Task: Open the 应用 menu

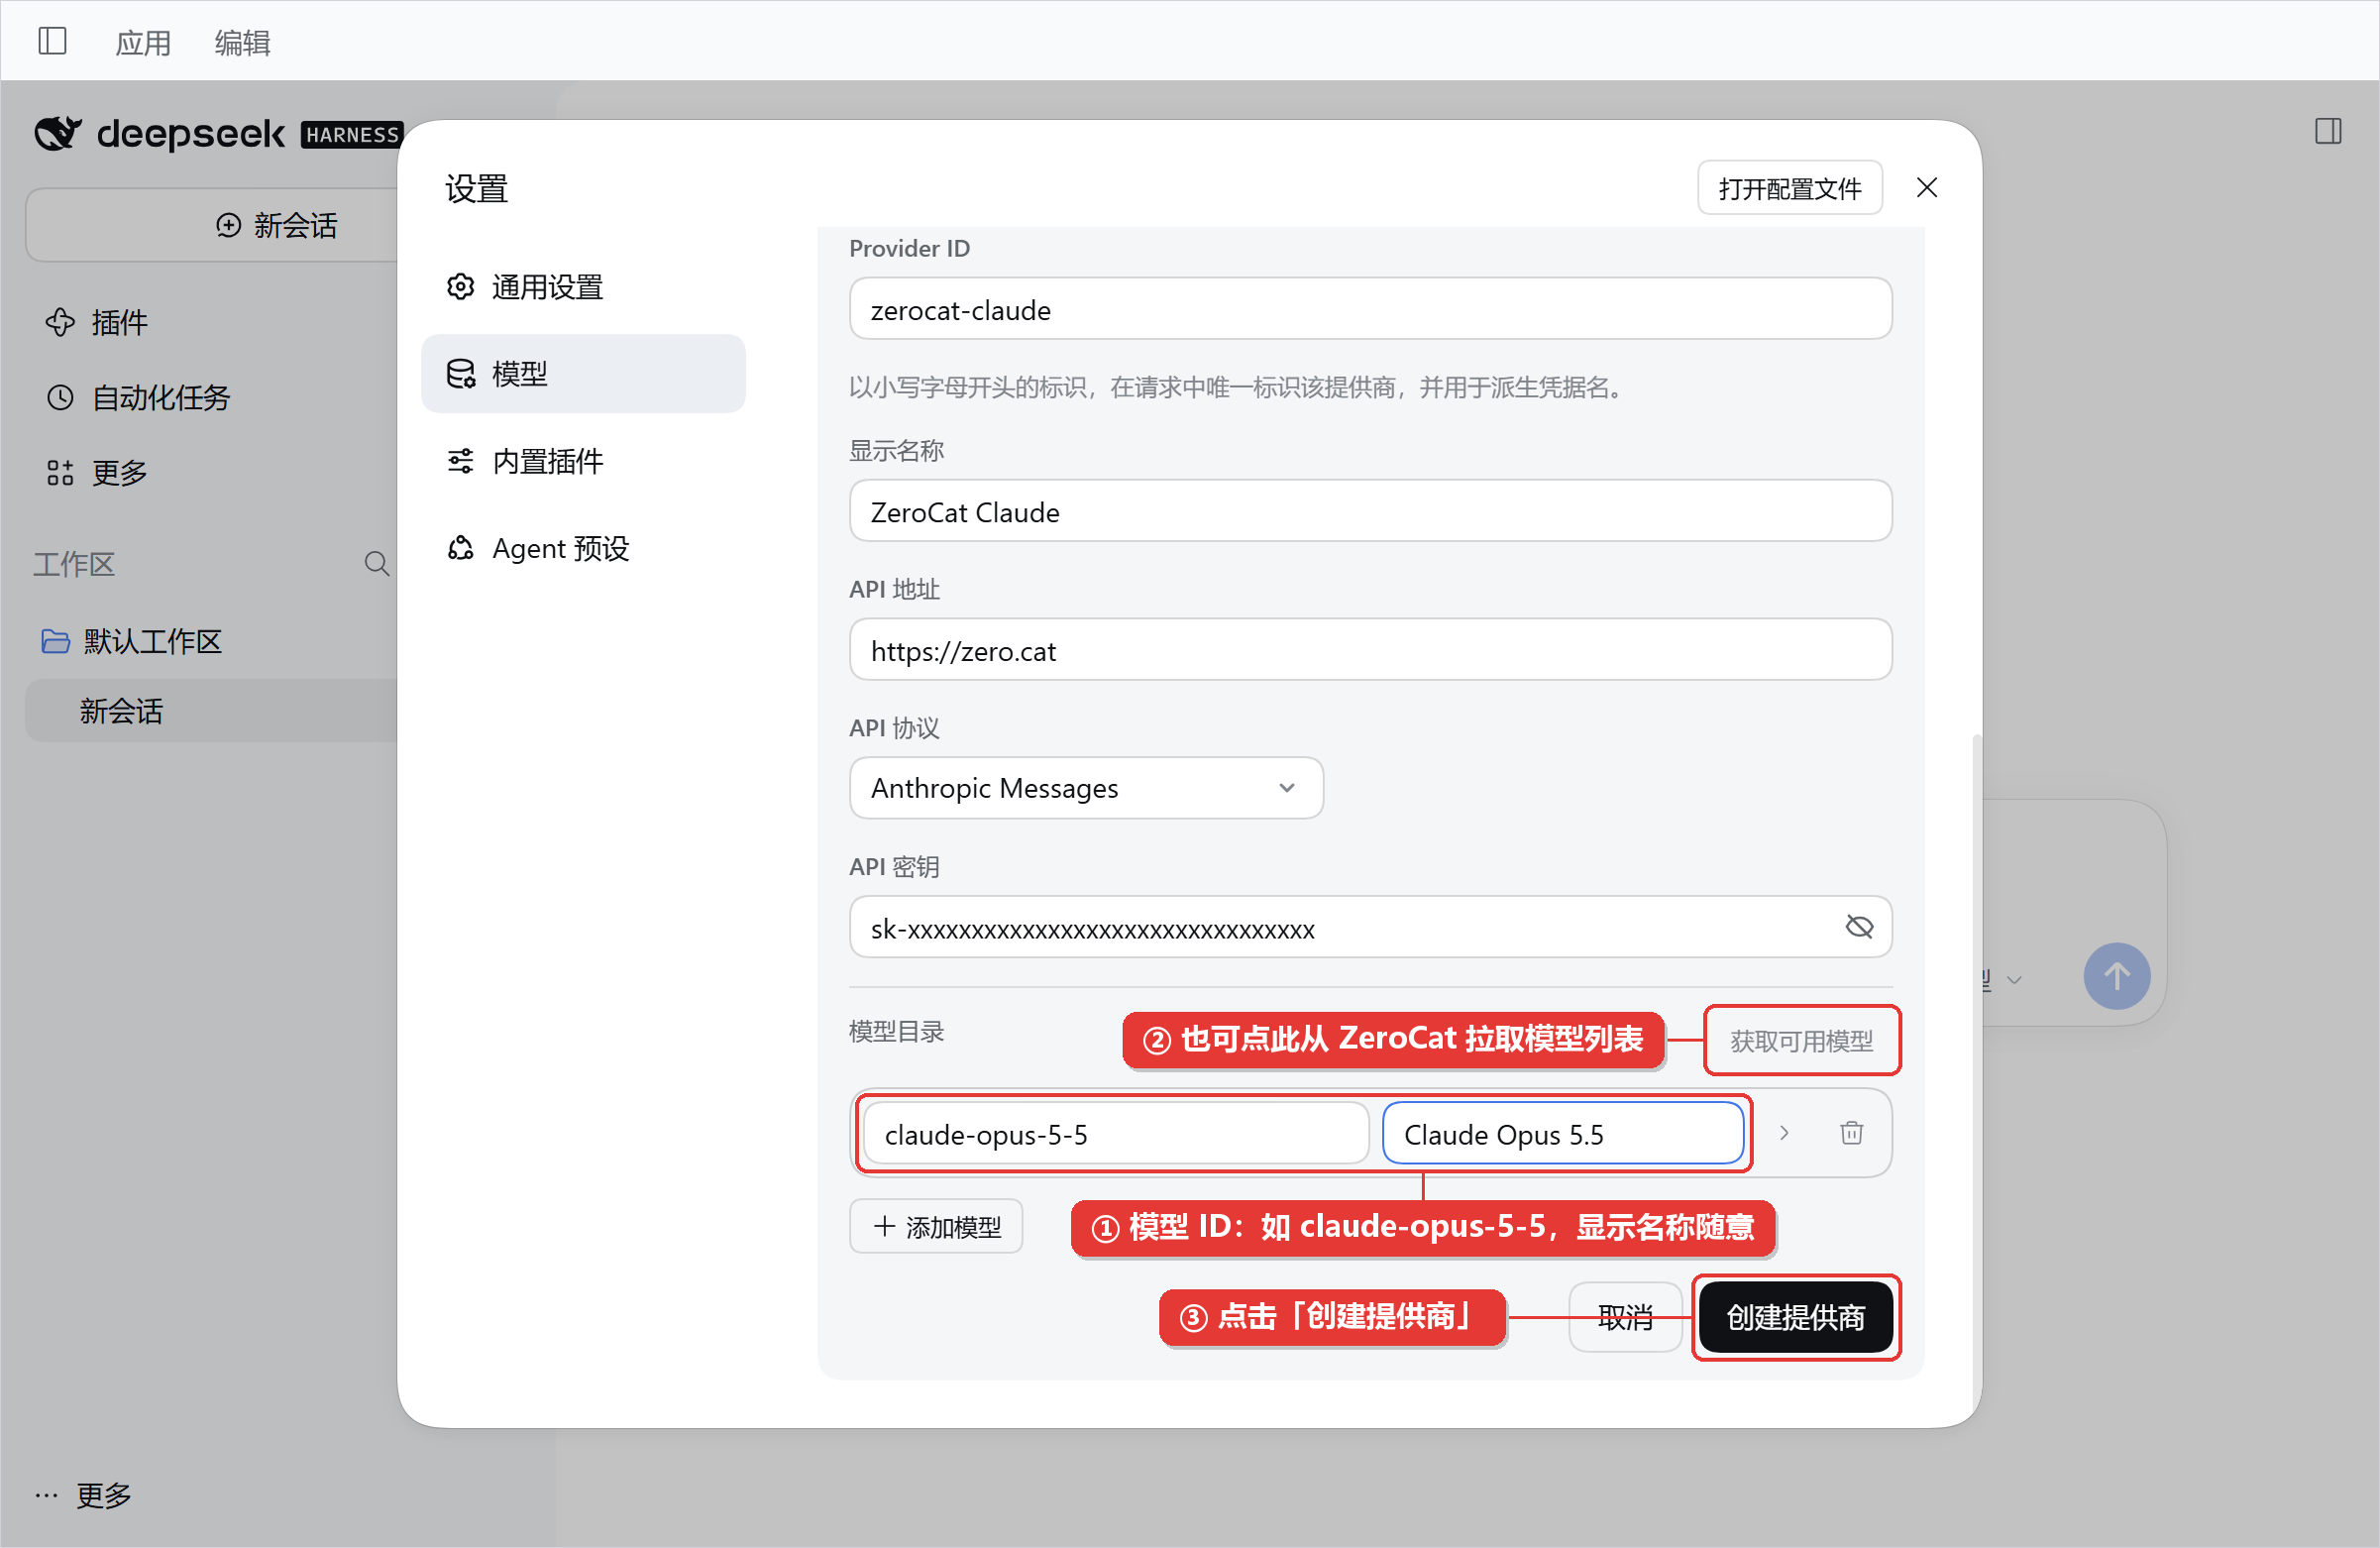Action: click(x=143, y=42)
